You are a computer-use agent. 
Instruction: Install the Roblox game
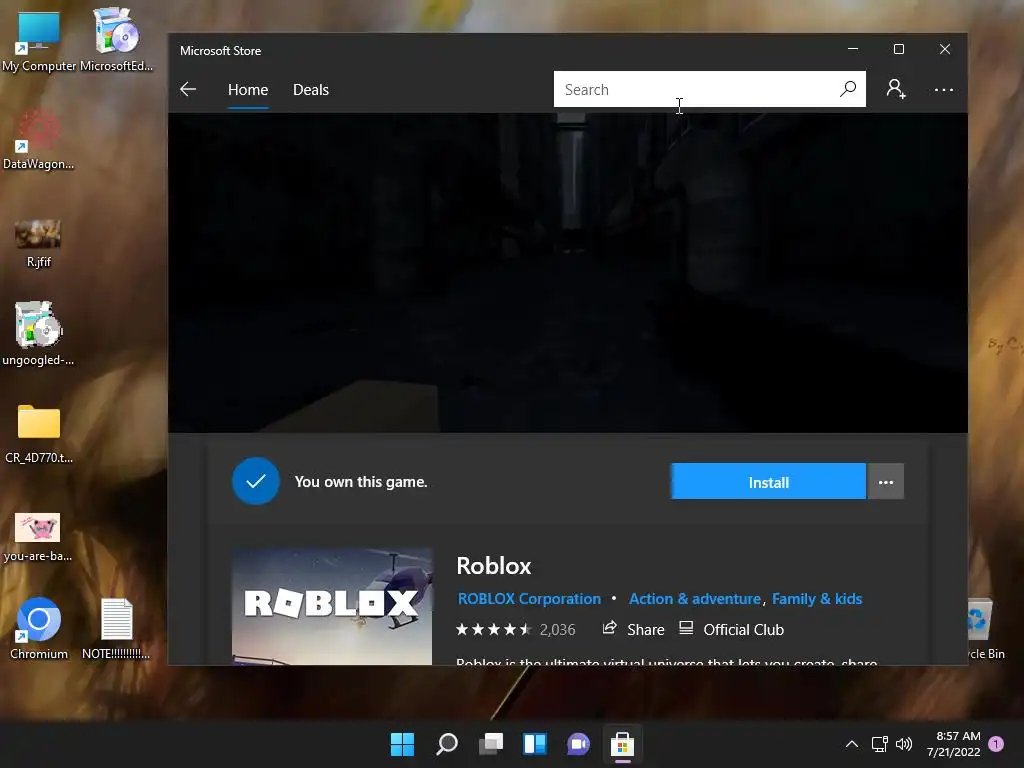[x=768, y=482]
